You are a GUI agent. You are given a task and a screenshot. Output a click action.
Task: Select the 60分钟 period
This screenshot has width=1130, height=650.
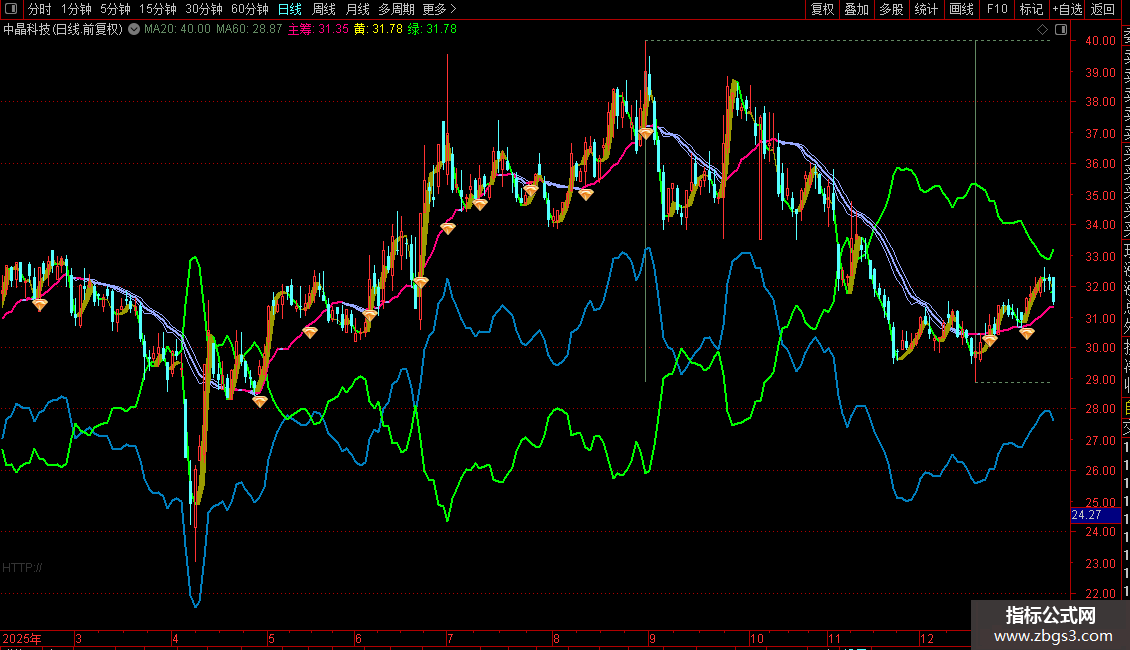pyautogui.click(x=250, y=9)
